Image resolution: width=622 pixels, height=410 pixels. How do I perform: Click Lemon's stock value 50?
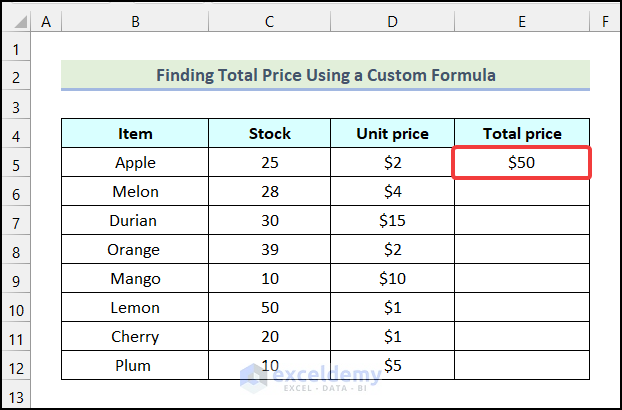tap(269, 307)
